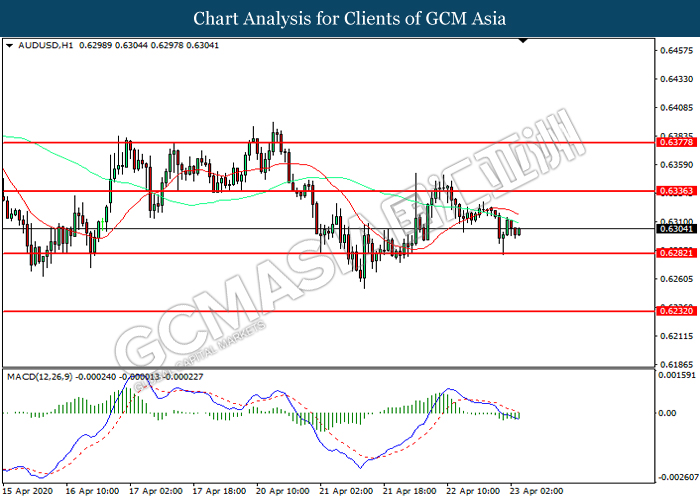Click the chart shift marker triangle at top
This screenshot has height=500, width=700.
523,41
